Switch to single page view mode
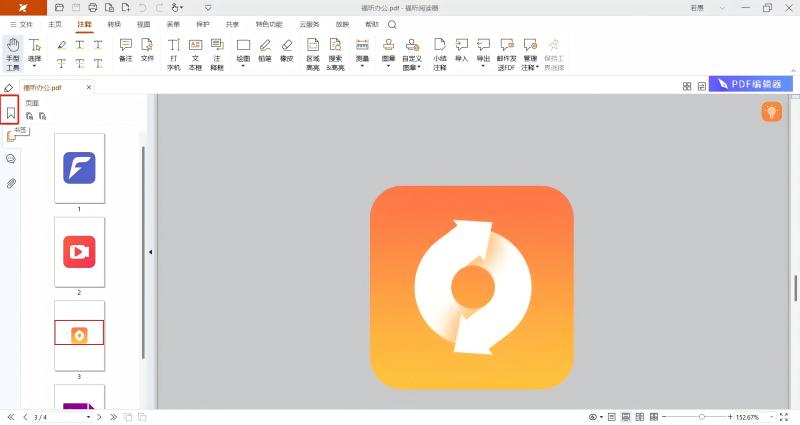 point(611,416)
